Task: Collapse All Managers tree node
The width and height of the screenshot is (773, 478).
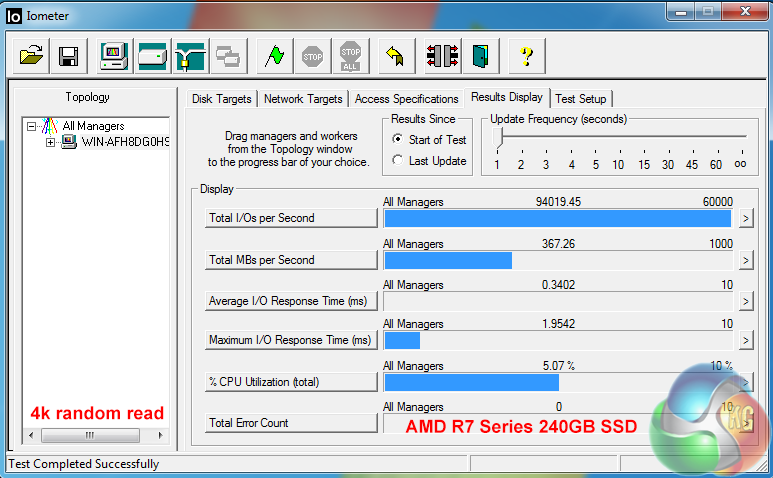Action: point(32,127)
